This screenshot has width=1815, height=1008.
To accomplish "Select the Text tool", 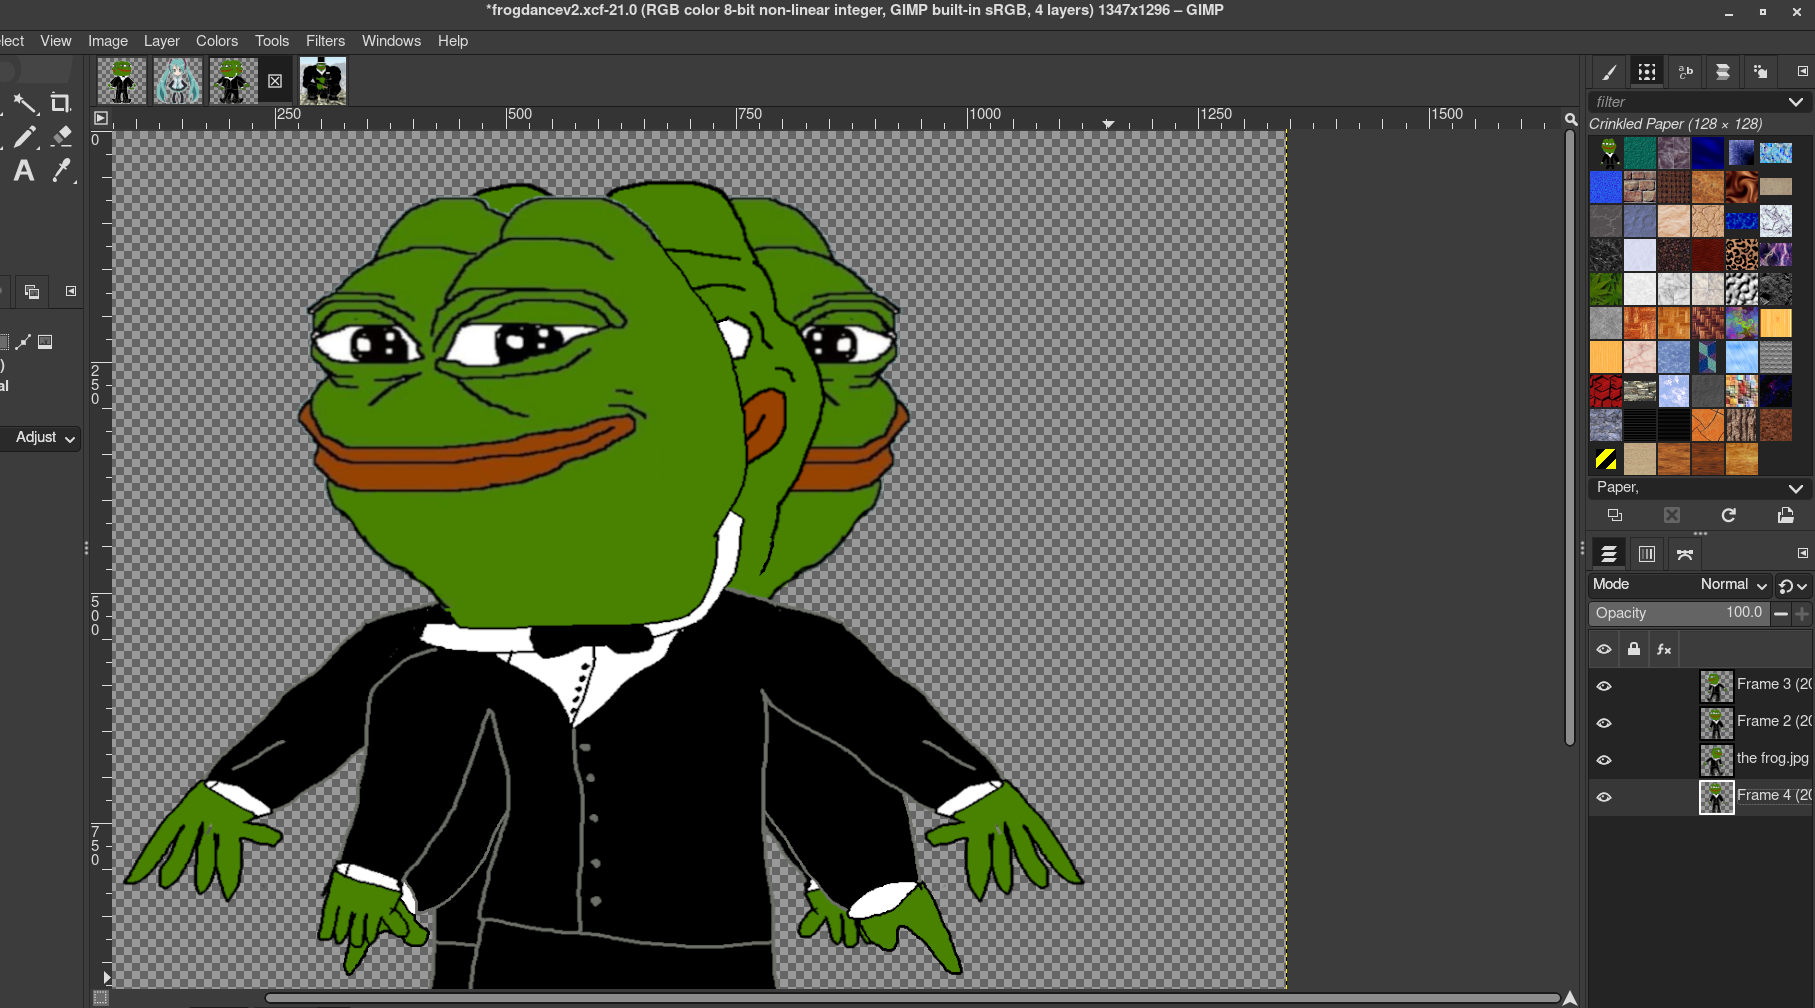I will 24,171.
